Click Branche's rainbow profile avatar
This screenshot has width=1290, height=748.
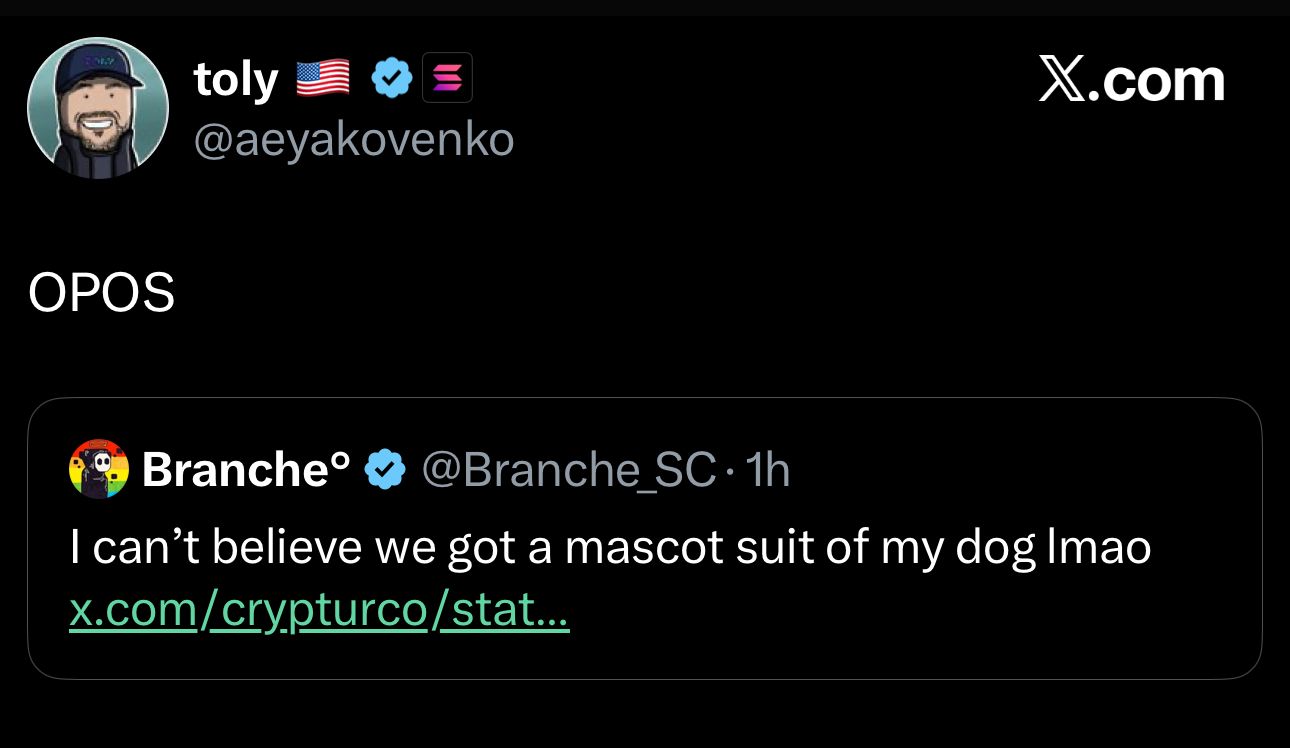click(x=98, y=469)
